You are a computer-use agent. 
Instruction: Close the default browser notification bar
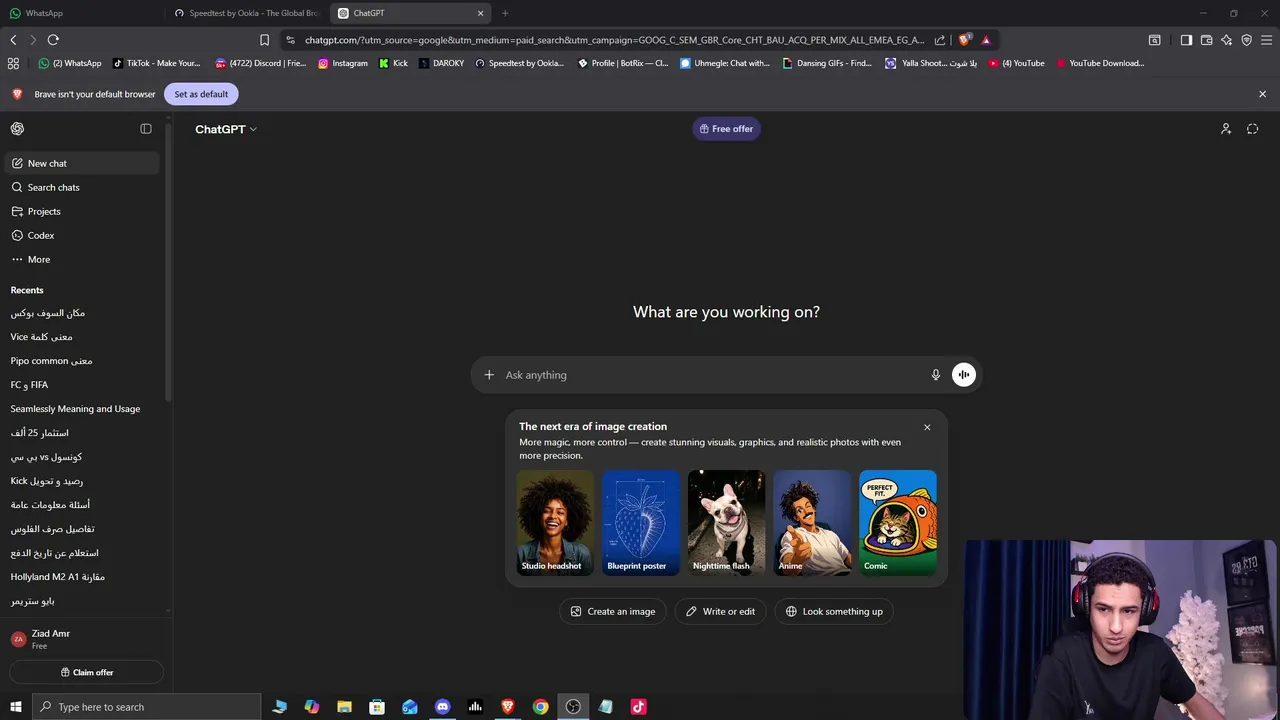(1262, 94)
